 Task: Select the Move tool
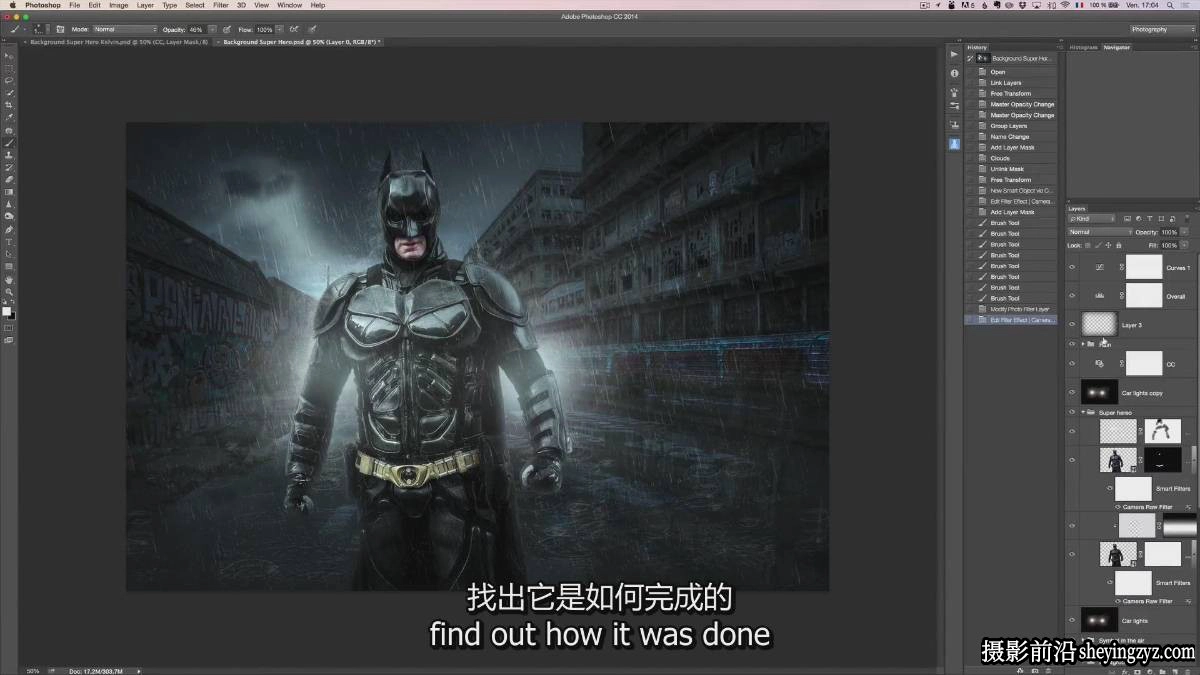pyautogui.click(x=9, y=56)
